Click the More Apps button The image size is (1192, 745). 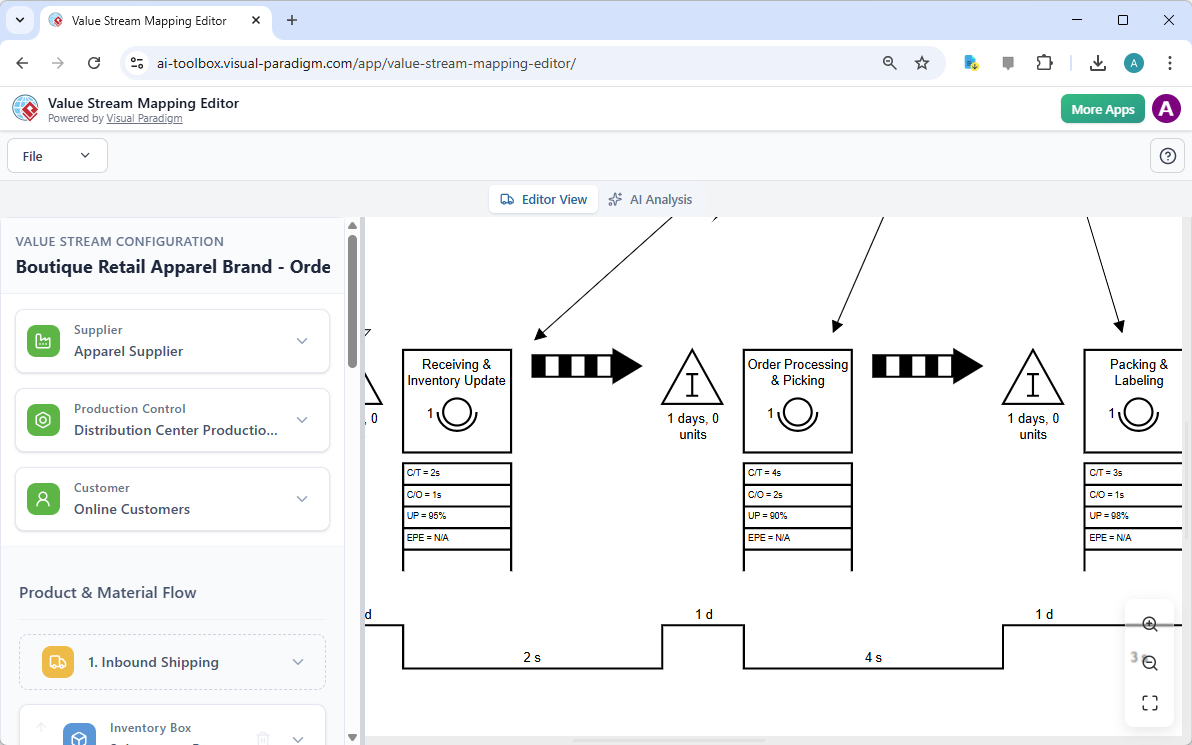[x=1102, y=108]
